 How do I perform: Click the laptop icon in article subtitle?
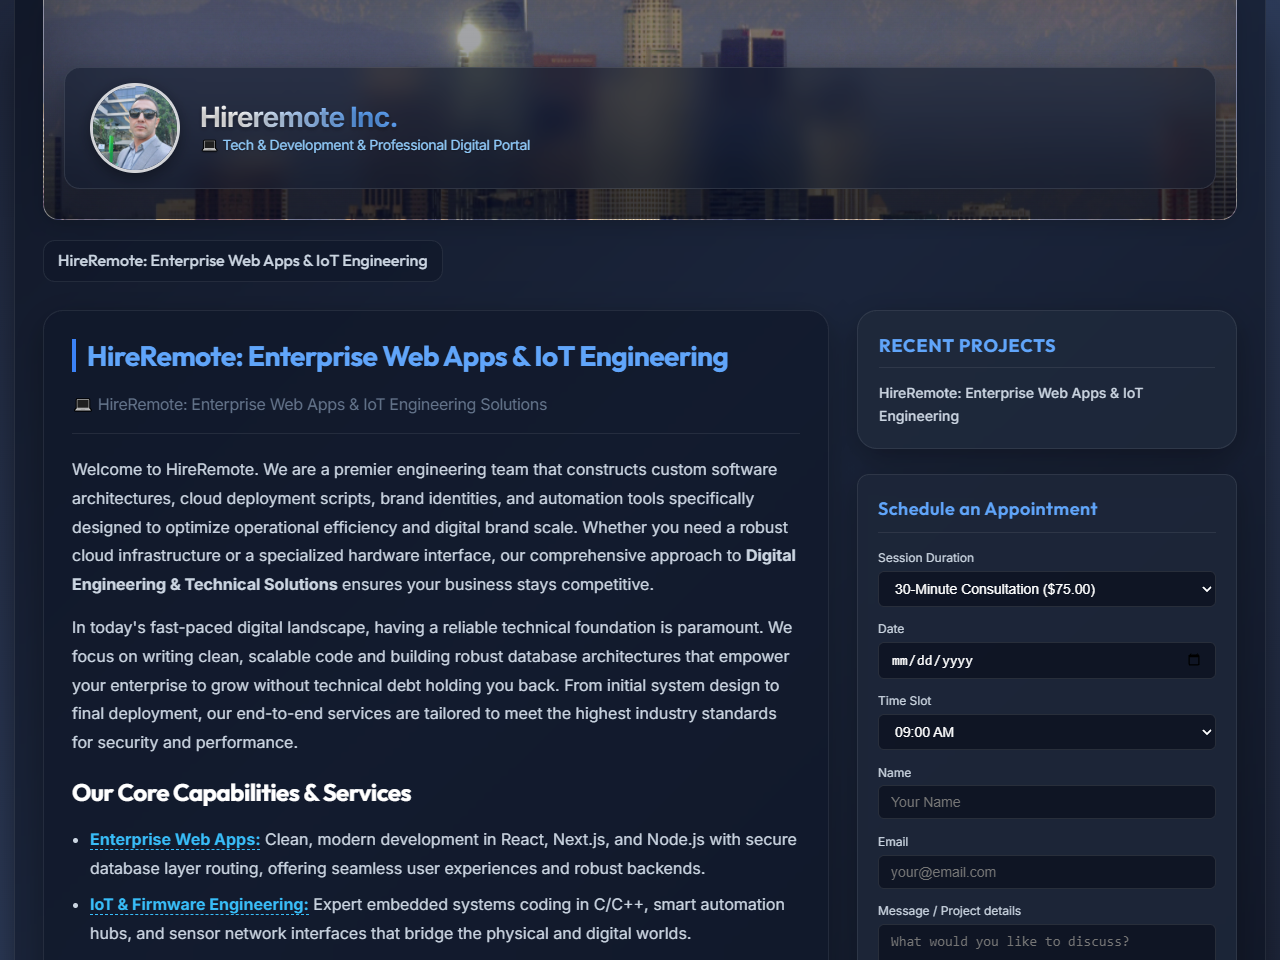(x=83, y=405)
